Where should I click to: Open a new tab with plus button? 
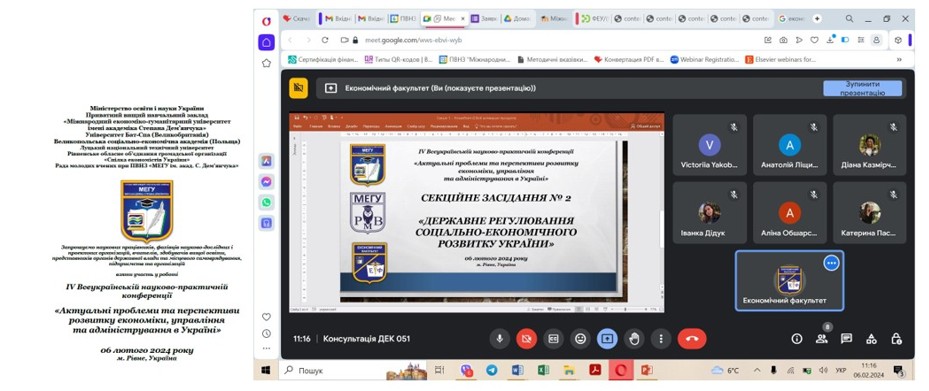coord(818,19)
